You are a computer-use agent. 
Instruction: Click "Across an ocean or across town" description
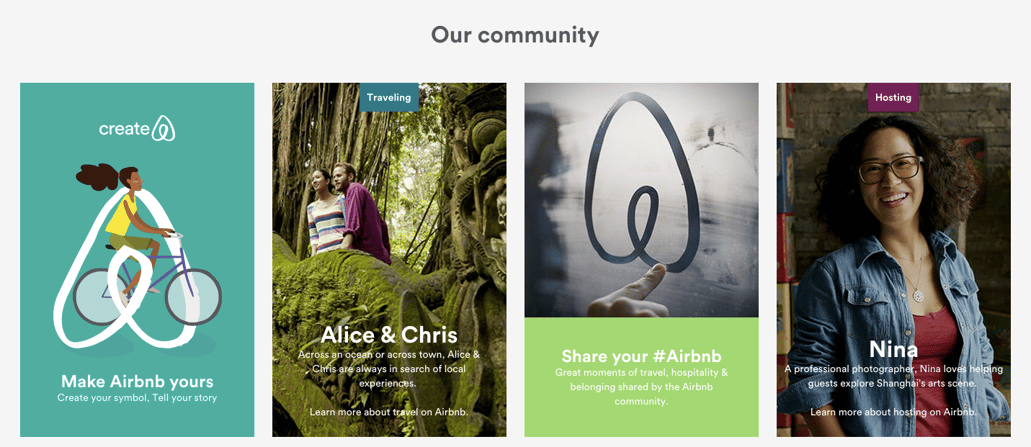coord(389,368)
